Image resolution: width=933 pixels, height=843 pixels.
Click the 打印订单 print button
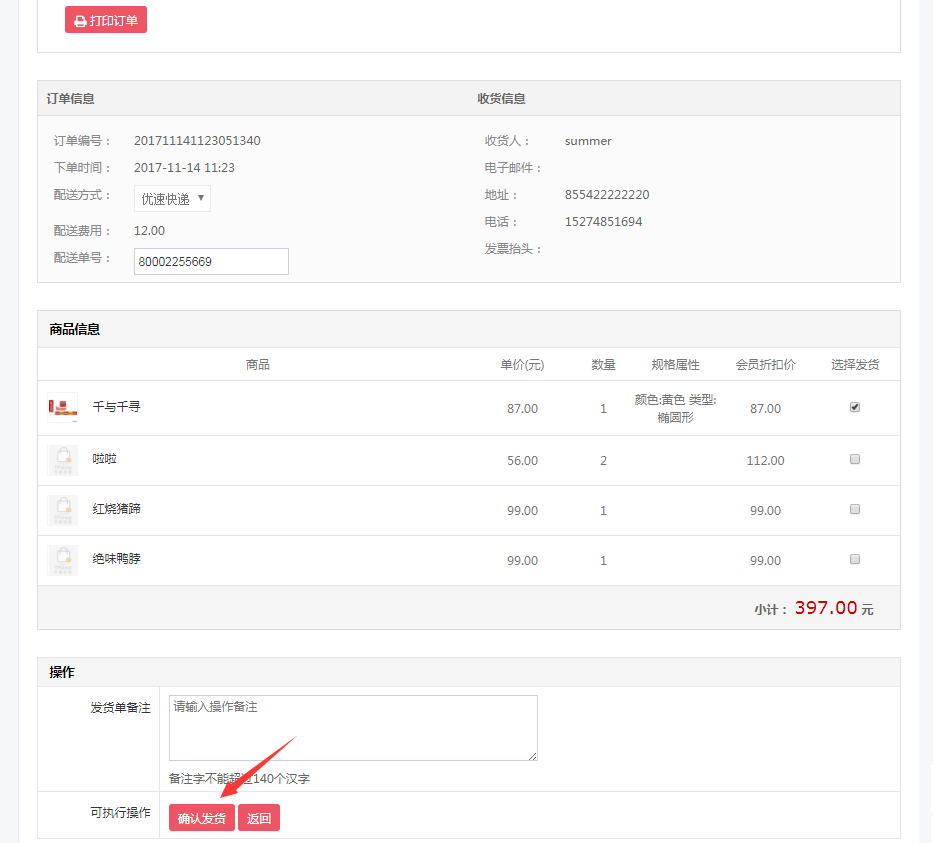(106, 20)
